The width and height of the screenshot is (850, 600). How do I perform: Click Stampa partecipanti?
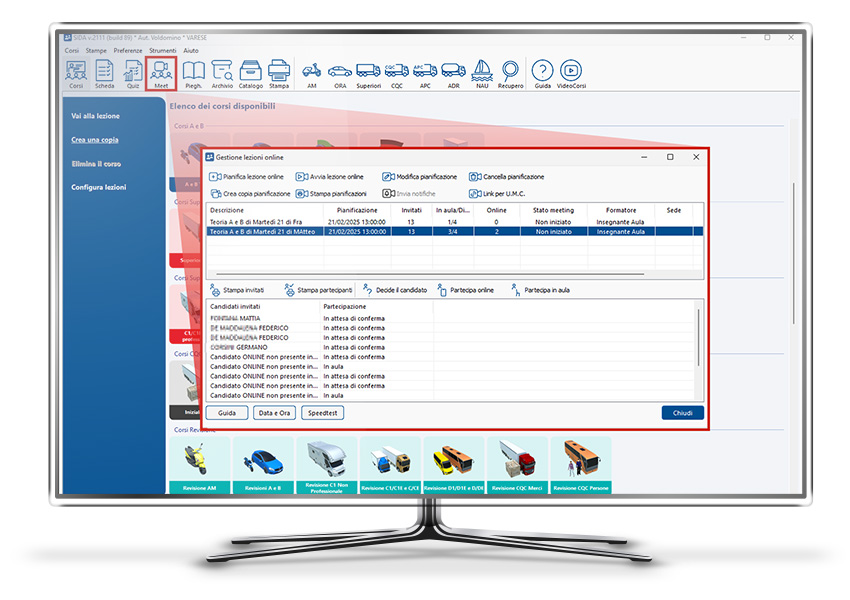click(319, 290)
